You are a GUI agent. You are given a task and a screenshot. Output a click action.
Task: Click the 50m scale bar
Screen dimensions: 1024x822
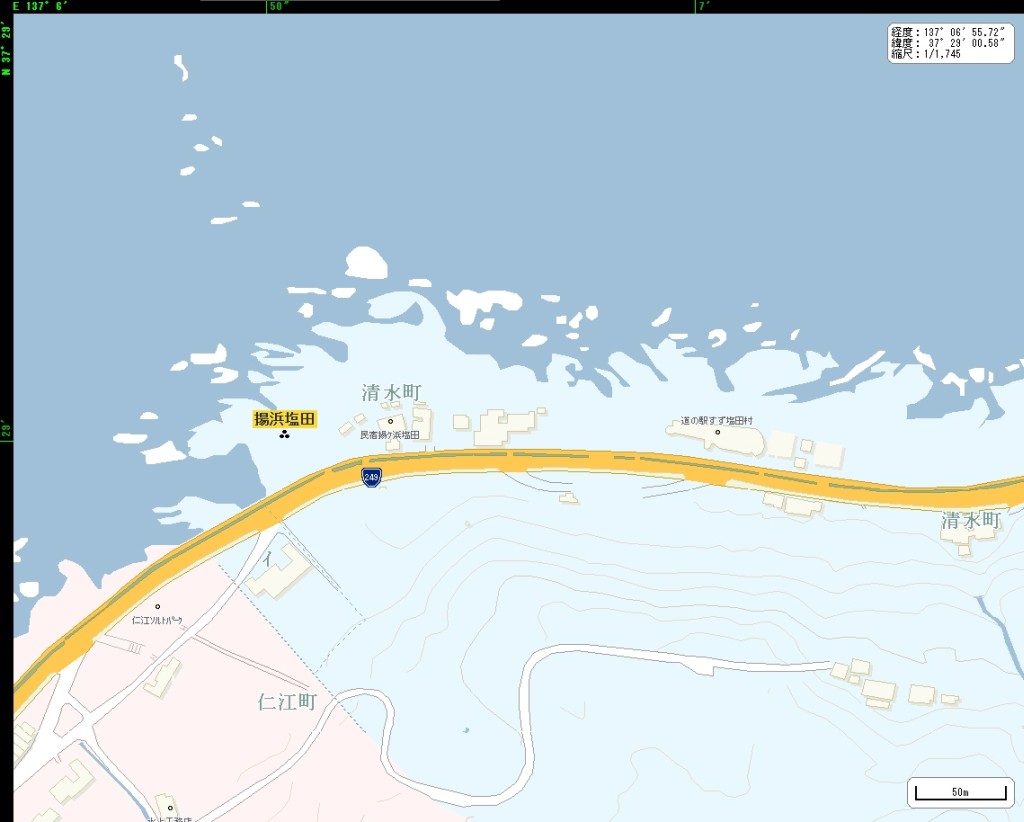click(960, 792)
